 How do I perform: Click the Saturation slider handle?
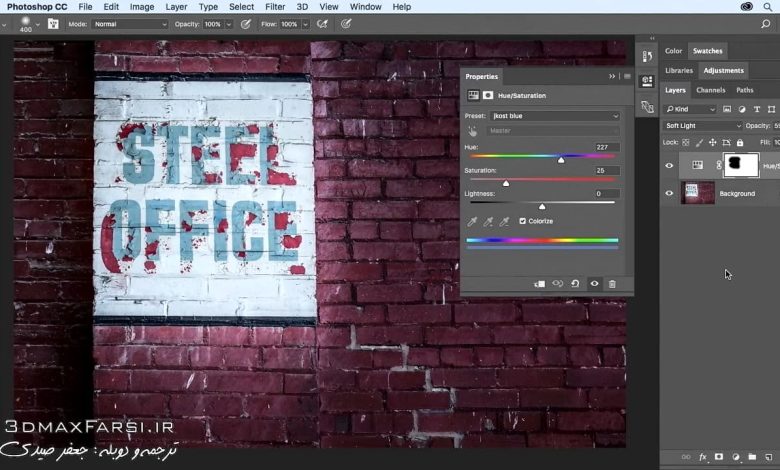(x=506, y=183)
